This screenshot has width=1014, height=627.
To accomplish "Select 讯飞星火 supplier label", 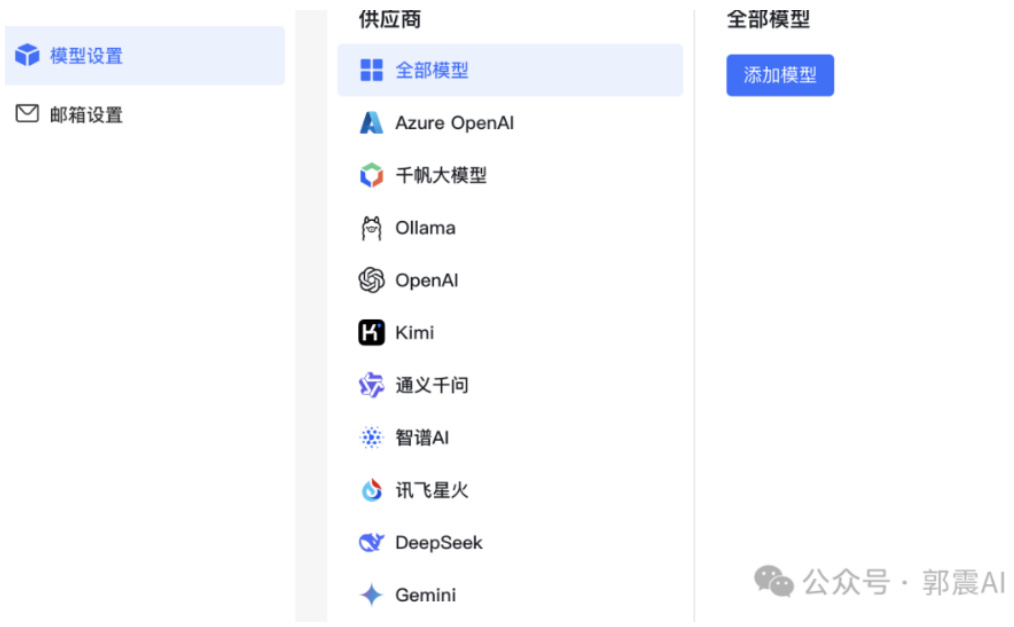I will coord(431,489).
